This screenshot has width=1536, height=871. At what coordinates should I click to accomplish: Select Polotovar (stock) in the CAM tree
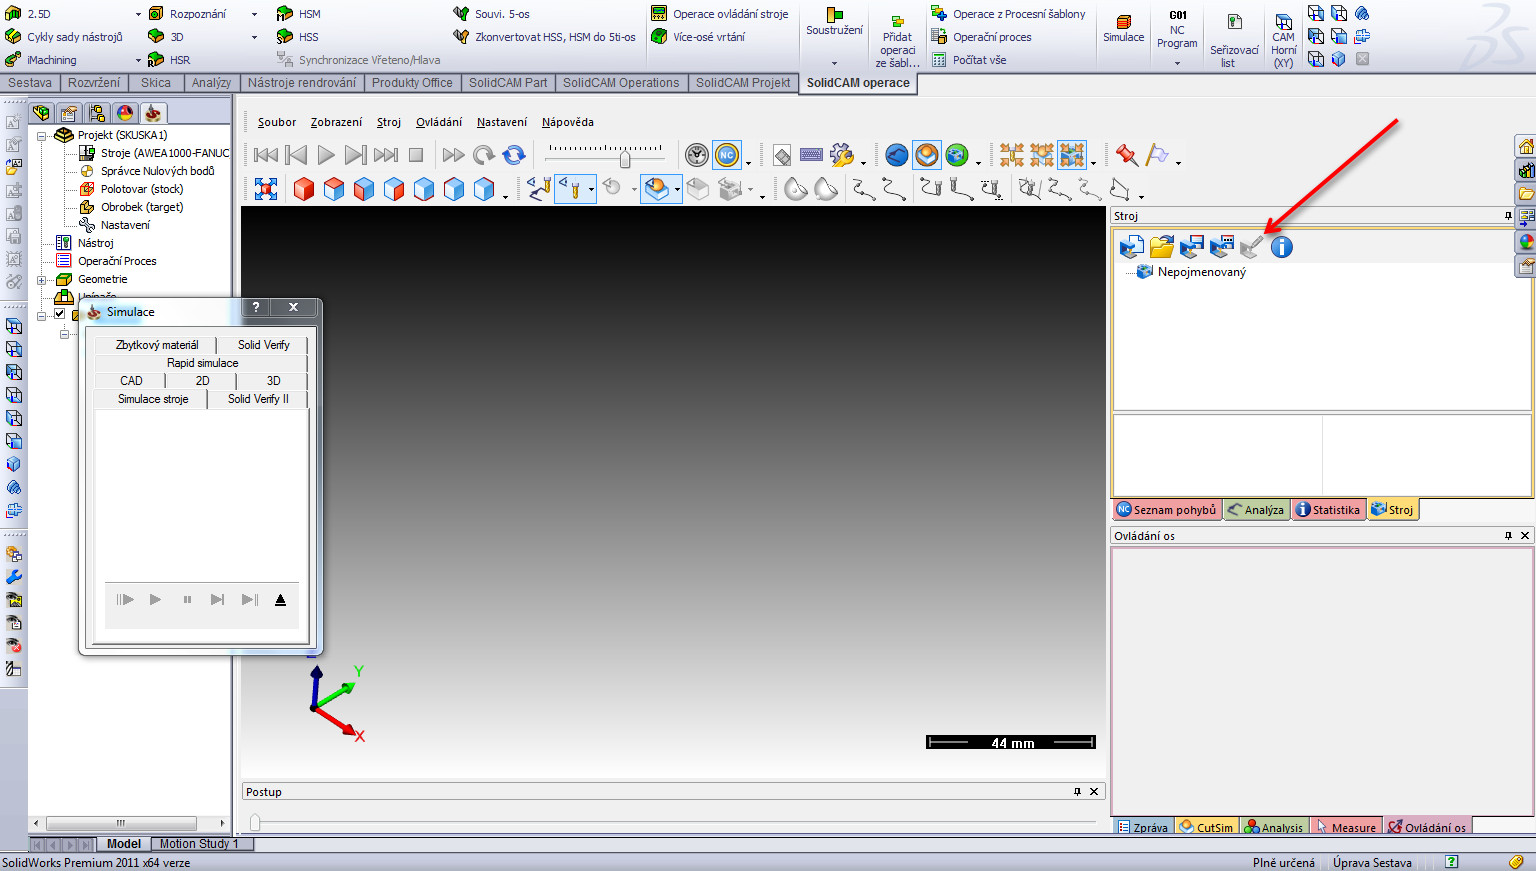(x=141, y=189)
